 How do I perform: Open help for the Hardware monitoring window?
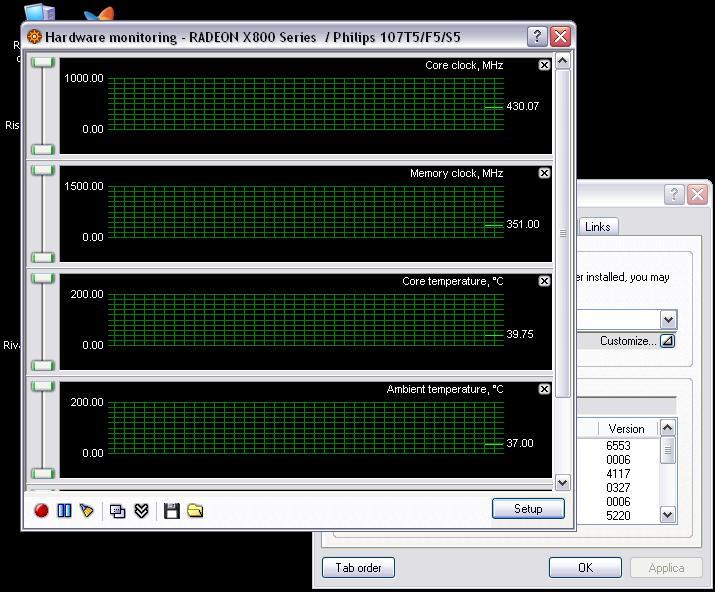[537, 36]
